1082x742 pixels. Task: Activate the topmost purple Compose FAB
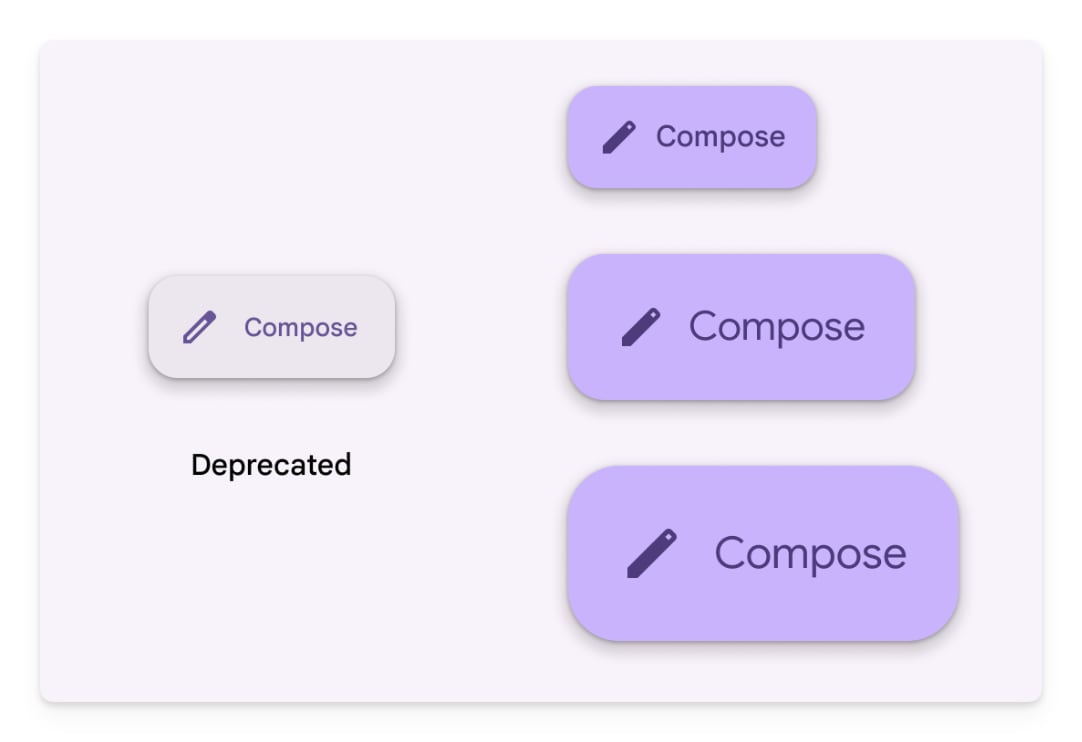pos(692,137)
